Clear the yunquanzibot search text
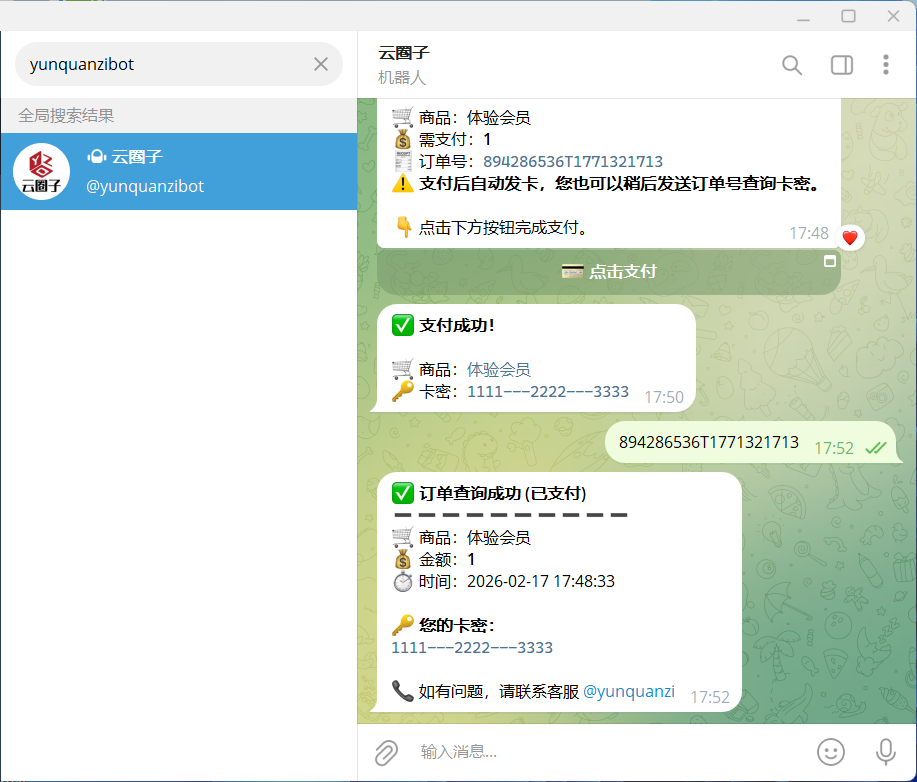Image resolution: width=917 pixels, height=782 pixels. tap(320, 63)
